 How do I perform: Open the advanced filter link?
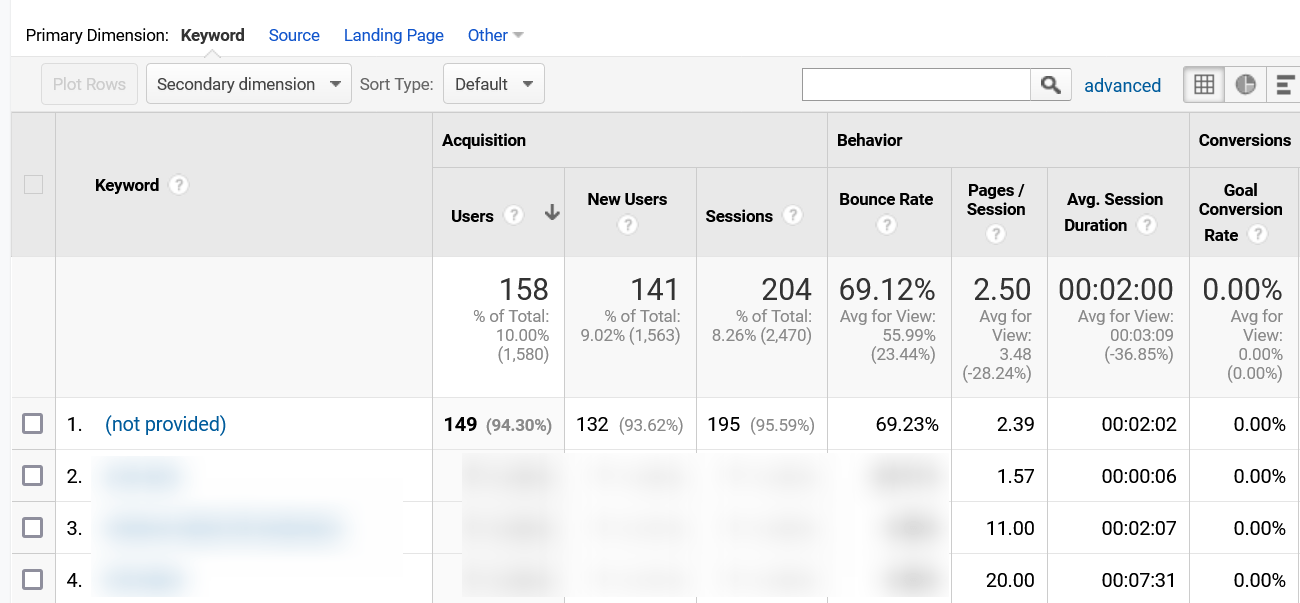coord(1122,86)
